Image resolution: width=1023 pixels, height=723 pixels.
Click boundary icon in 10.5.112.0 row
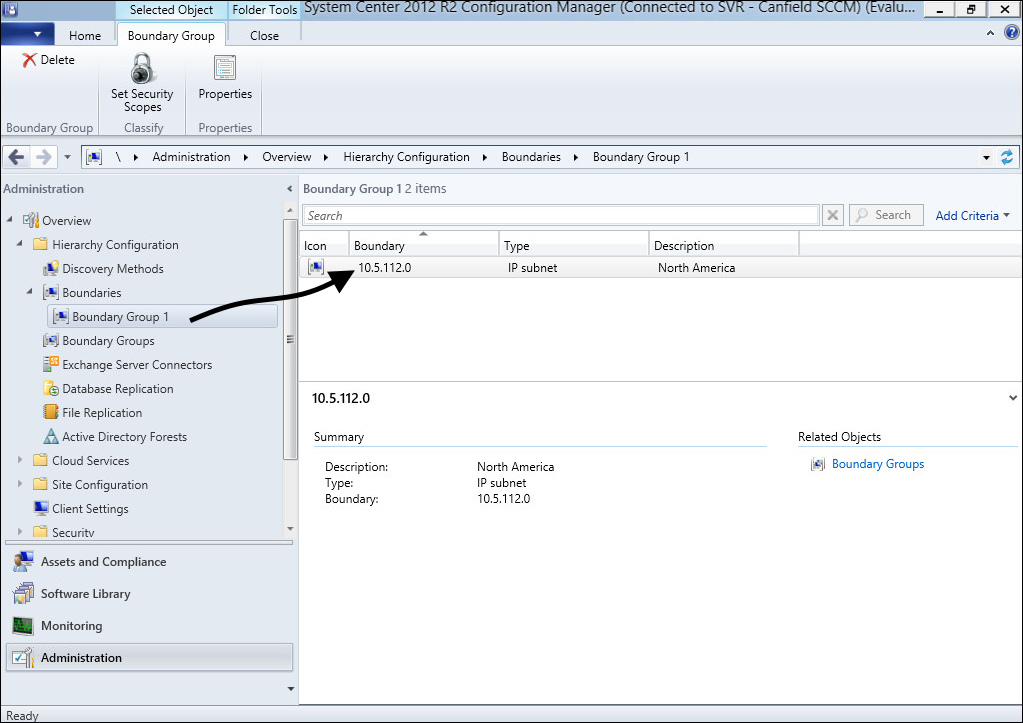[x=316, y=267]
